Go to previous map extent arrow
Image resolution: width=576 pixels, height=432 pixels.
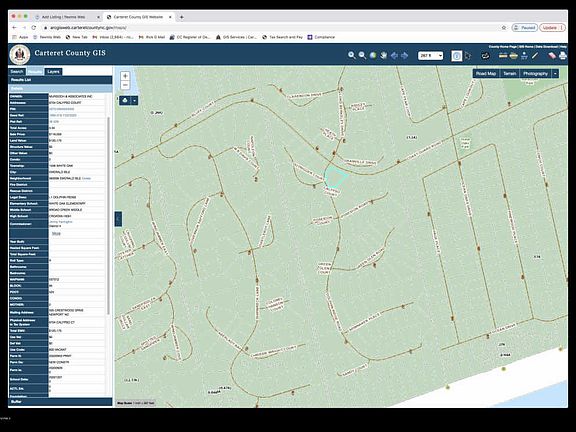point(394,55)
